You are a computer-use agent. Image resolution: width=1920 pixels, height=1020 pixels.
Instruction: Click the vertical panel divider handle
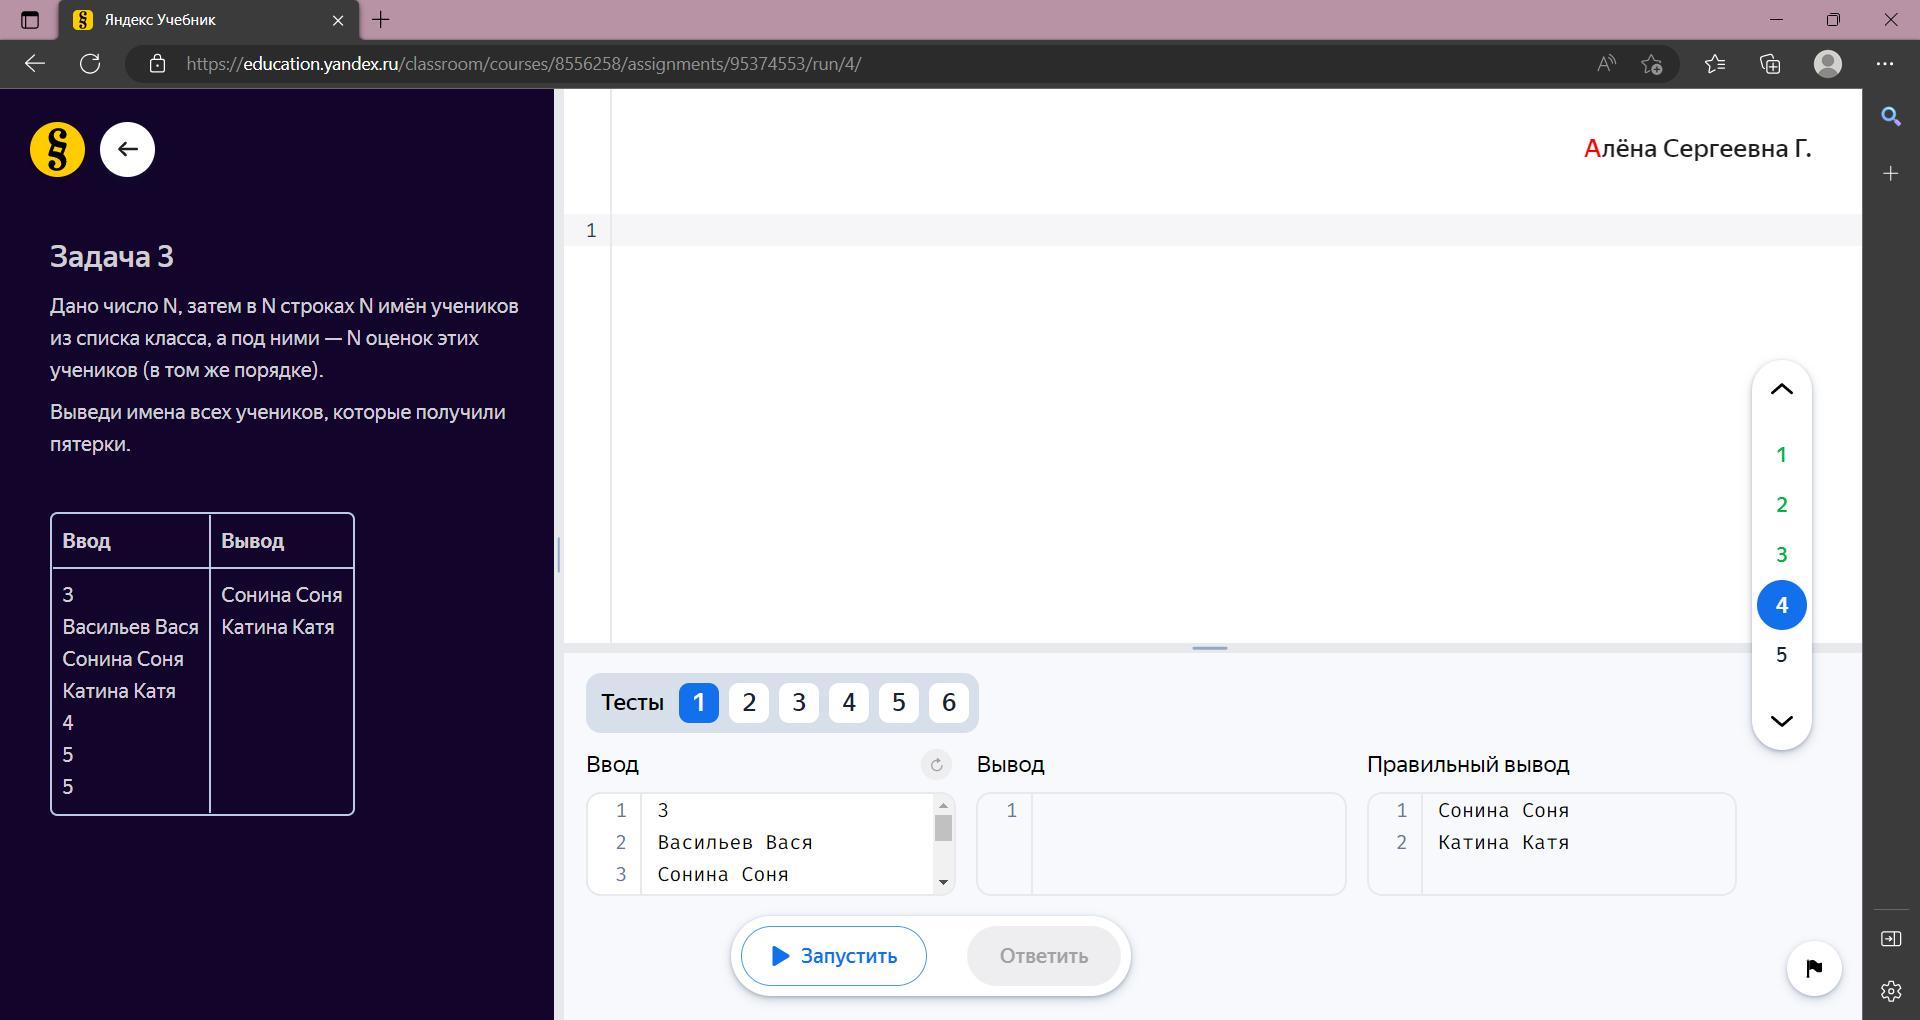tap(559, 554)
